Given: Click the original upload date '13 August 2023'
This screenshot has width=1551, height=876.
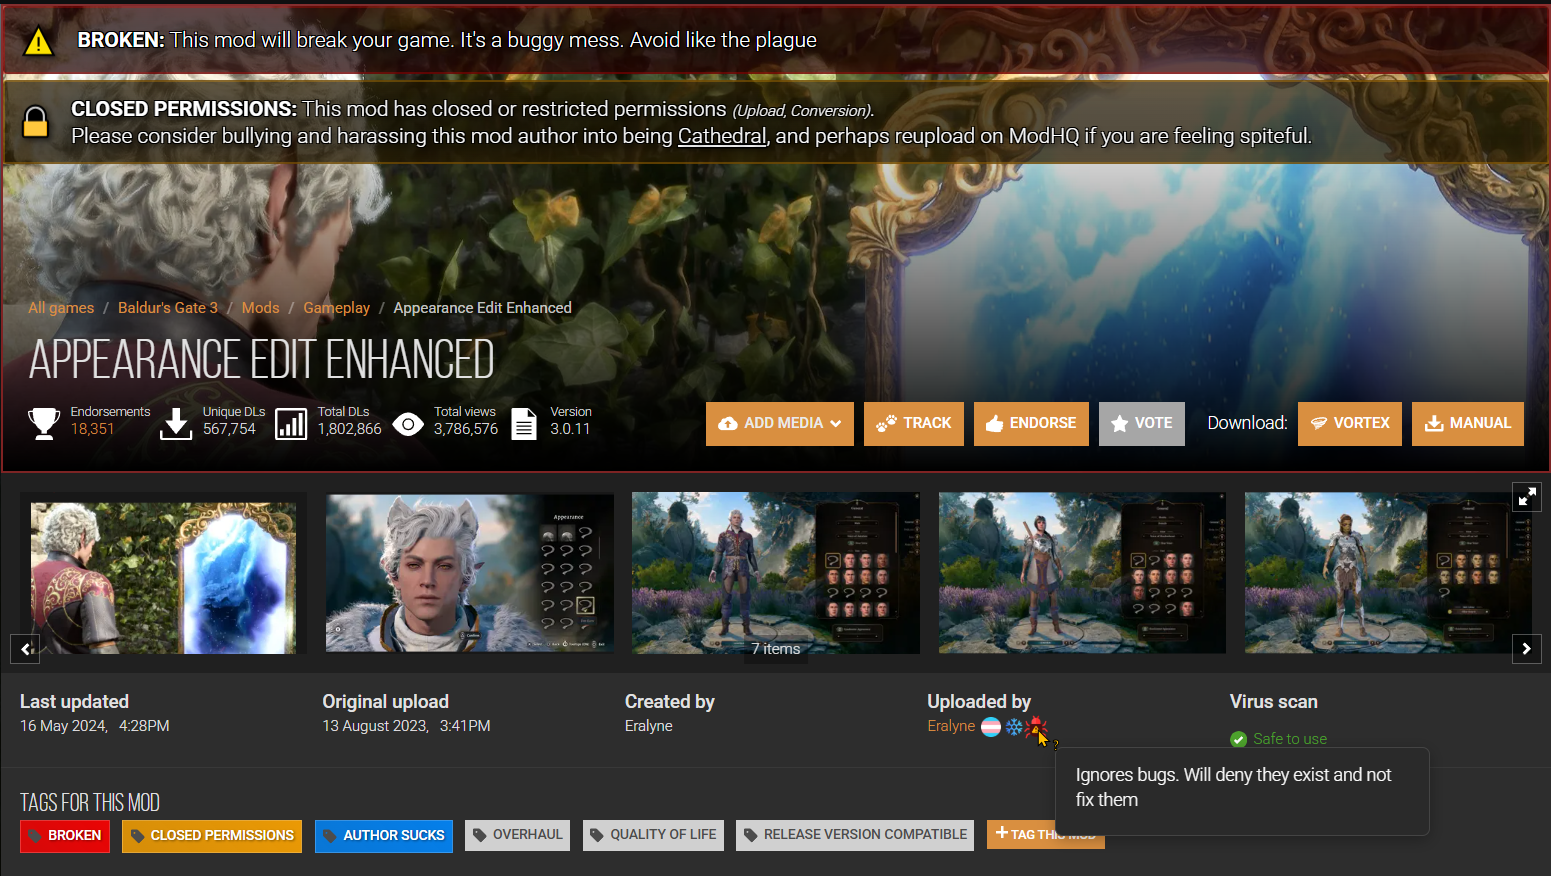Looking at the screenshot, I should [x=375, y=726].
